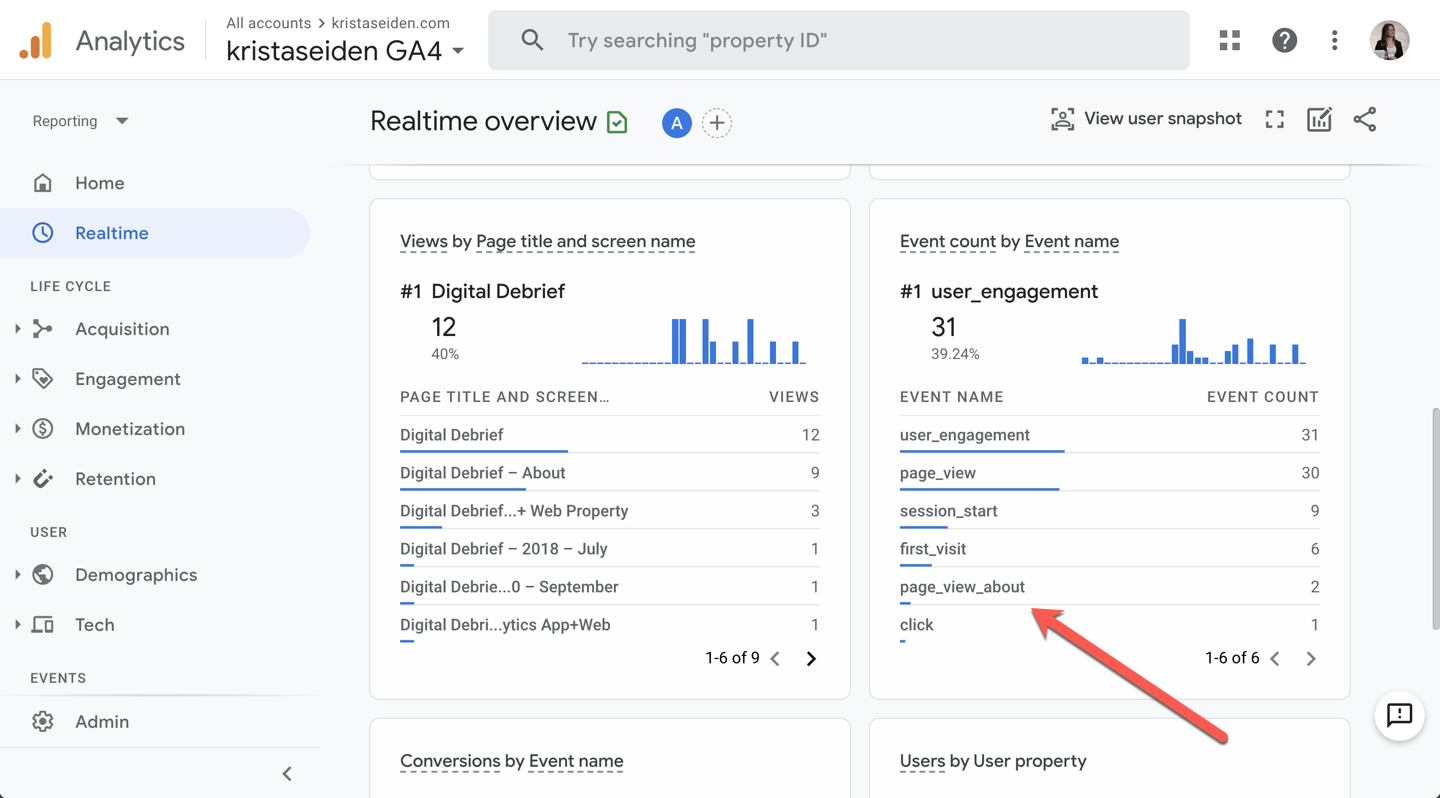Go to Home in the sidebar
Viewport: 1440px width, 798px height.
tap(100, 183)
